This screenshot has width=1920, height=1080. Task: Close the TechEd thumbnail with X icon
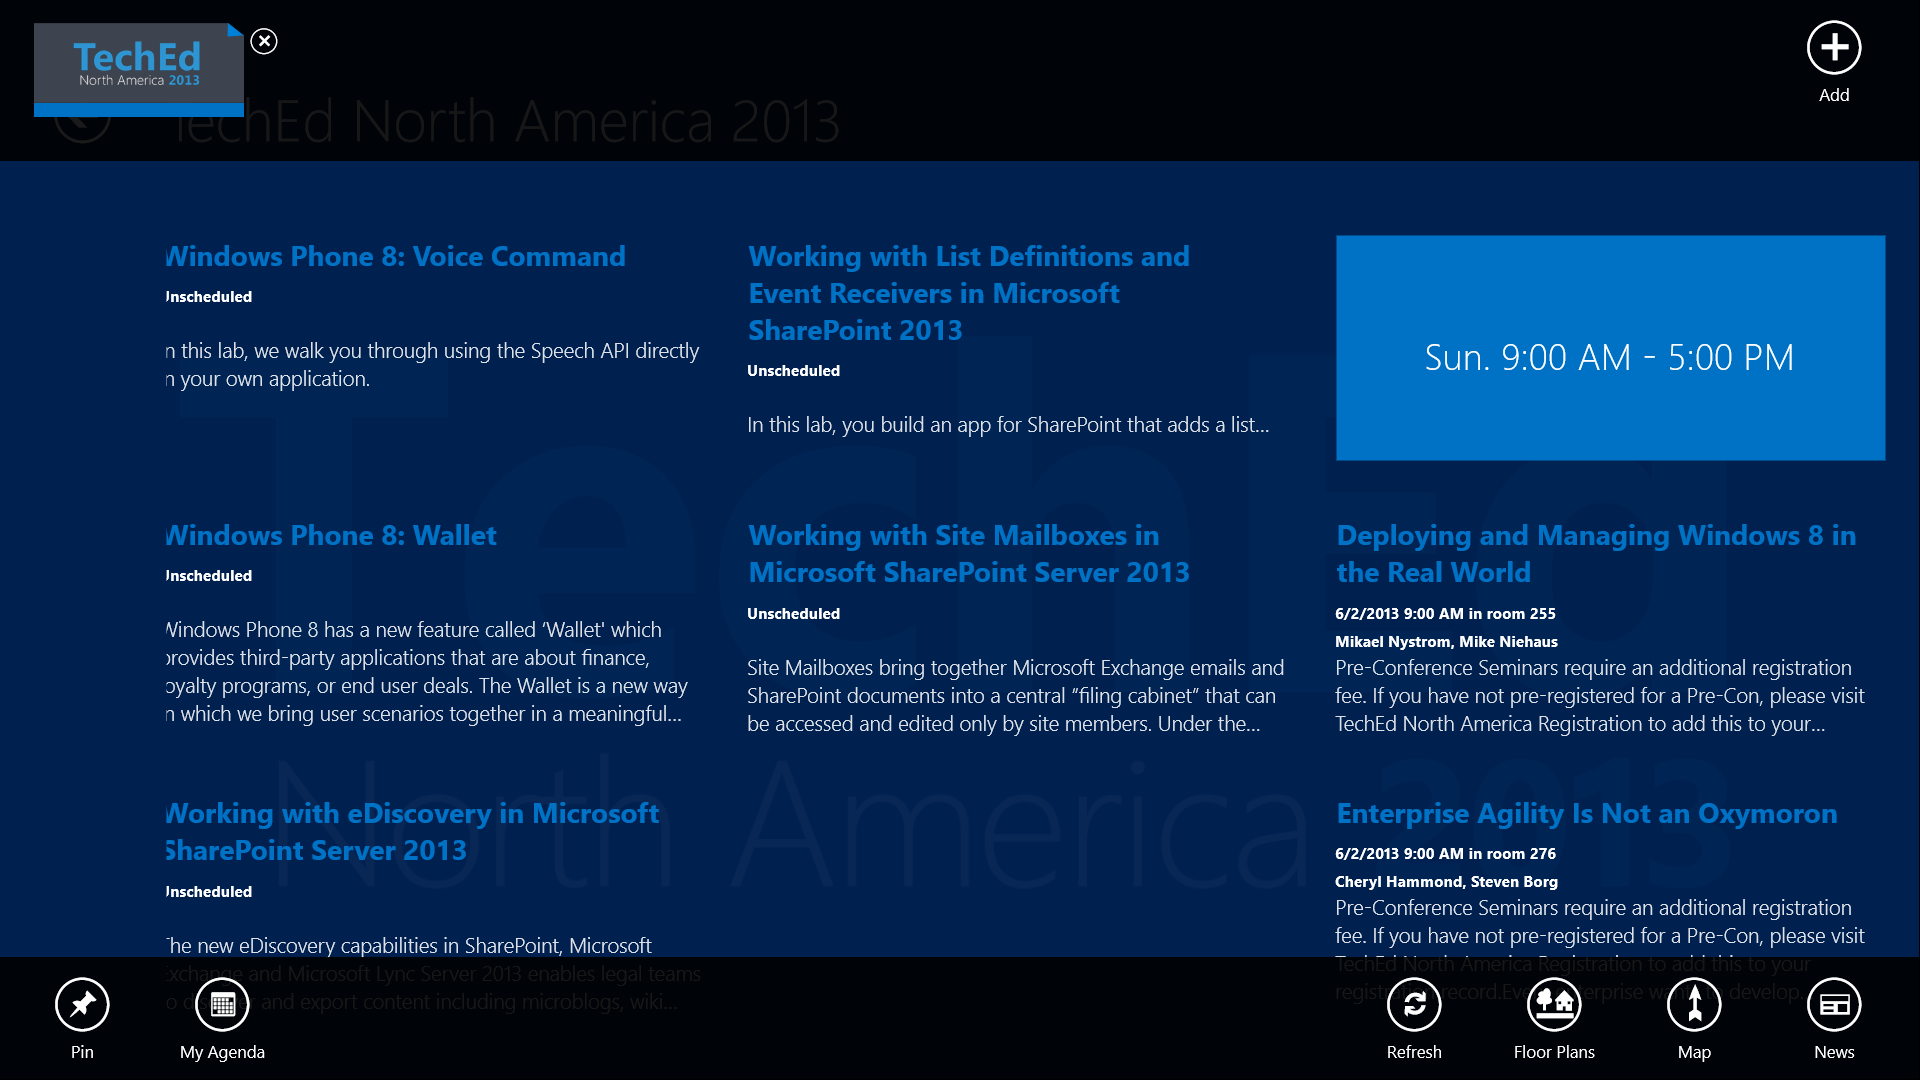coord(264,41)
